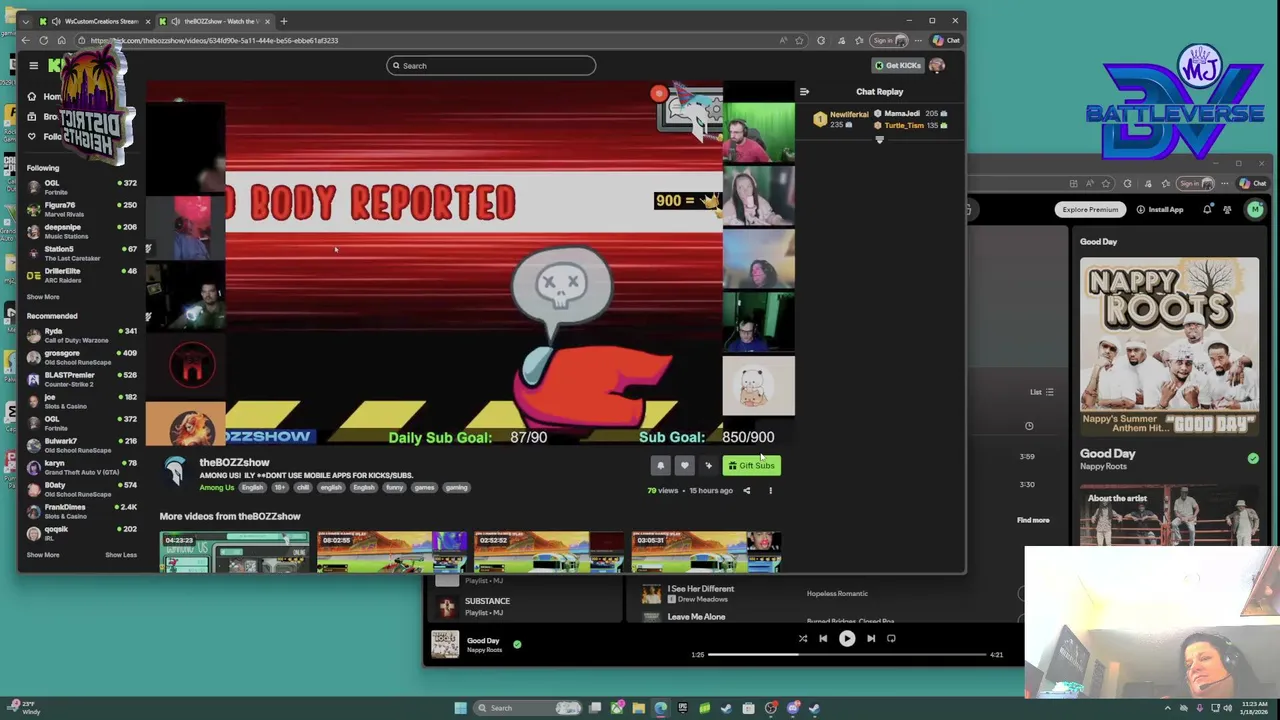Skip to next track in Spotify
The width and height of the screenshot is (1280, 720).
871,638
